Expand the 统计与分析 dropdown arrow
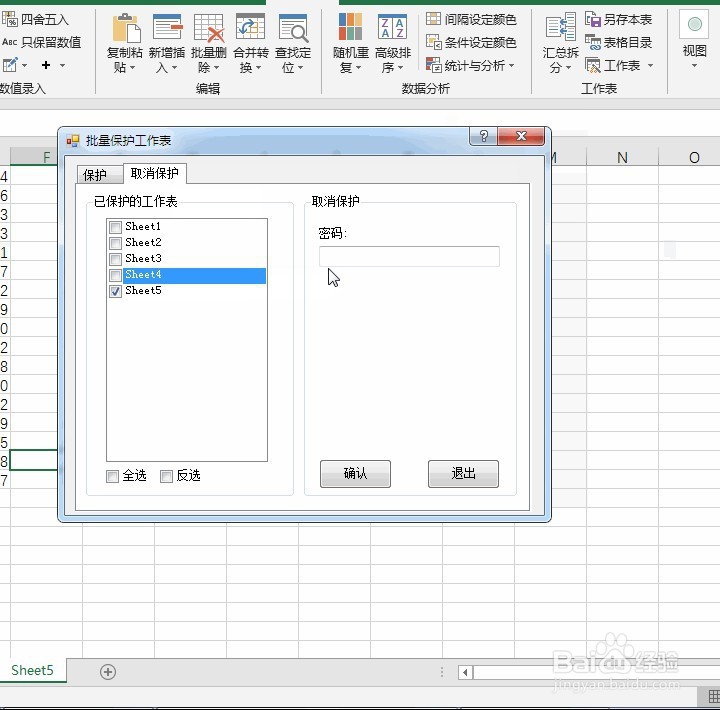 [x=512, y=65]
